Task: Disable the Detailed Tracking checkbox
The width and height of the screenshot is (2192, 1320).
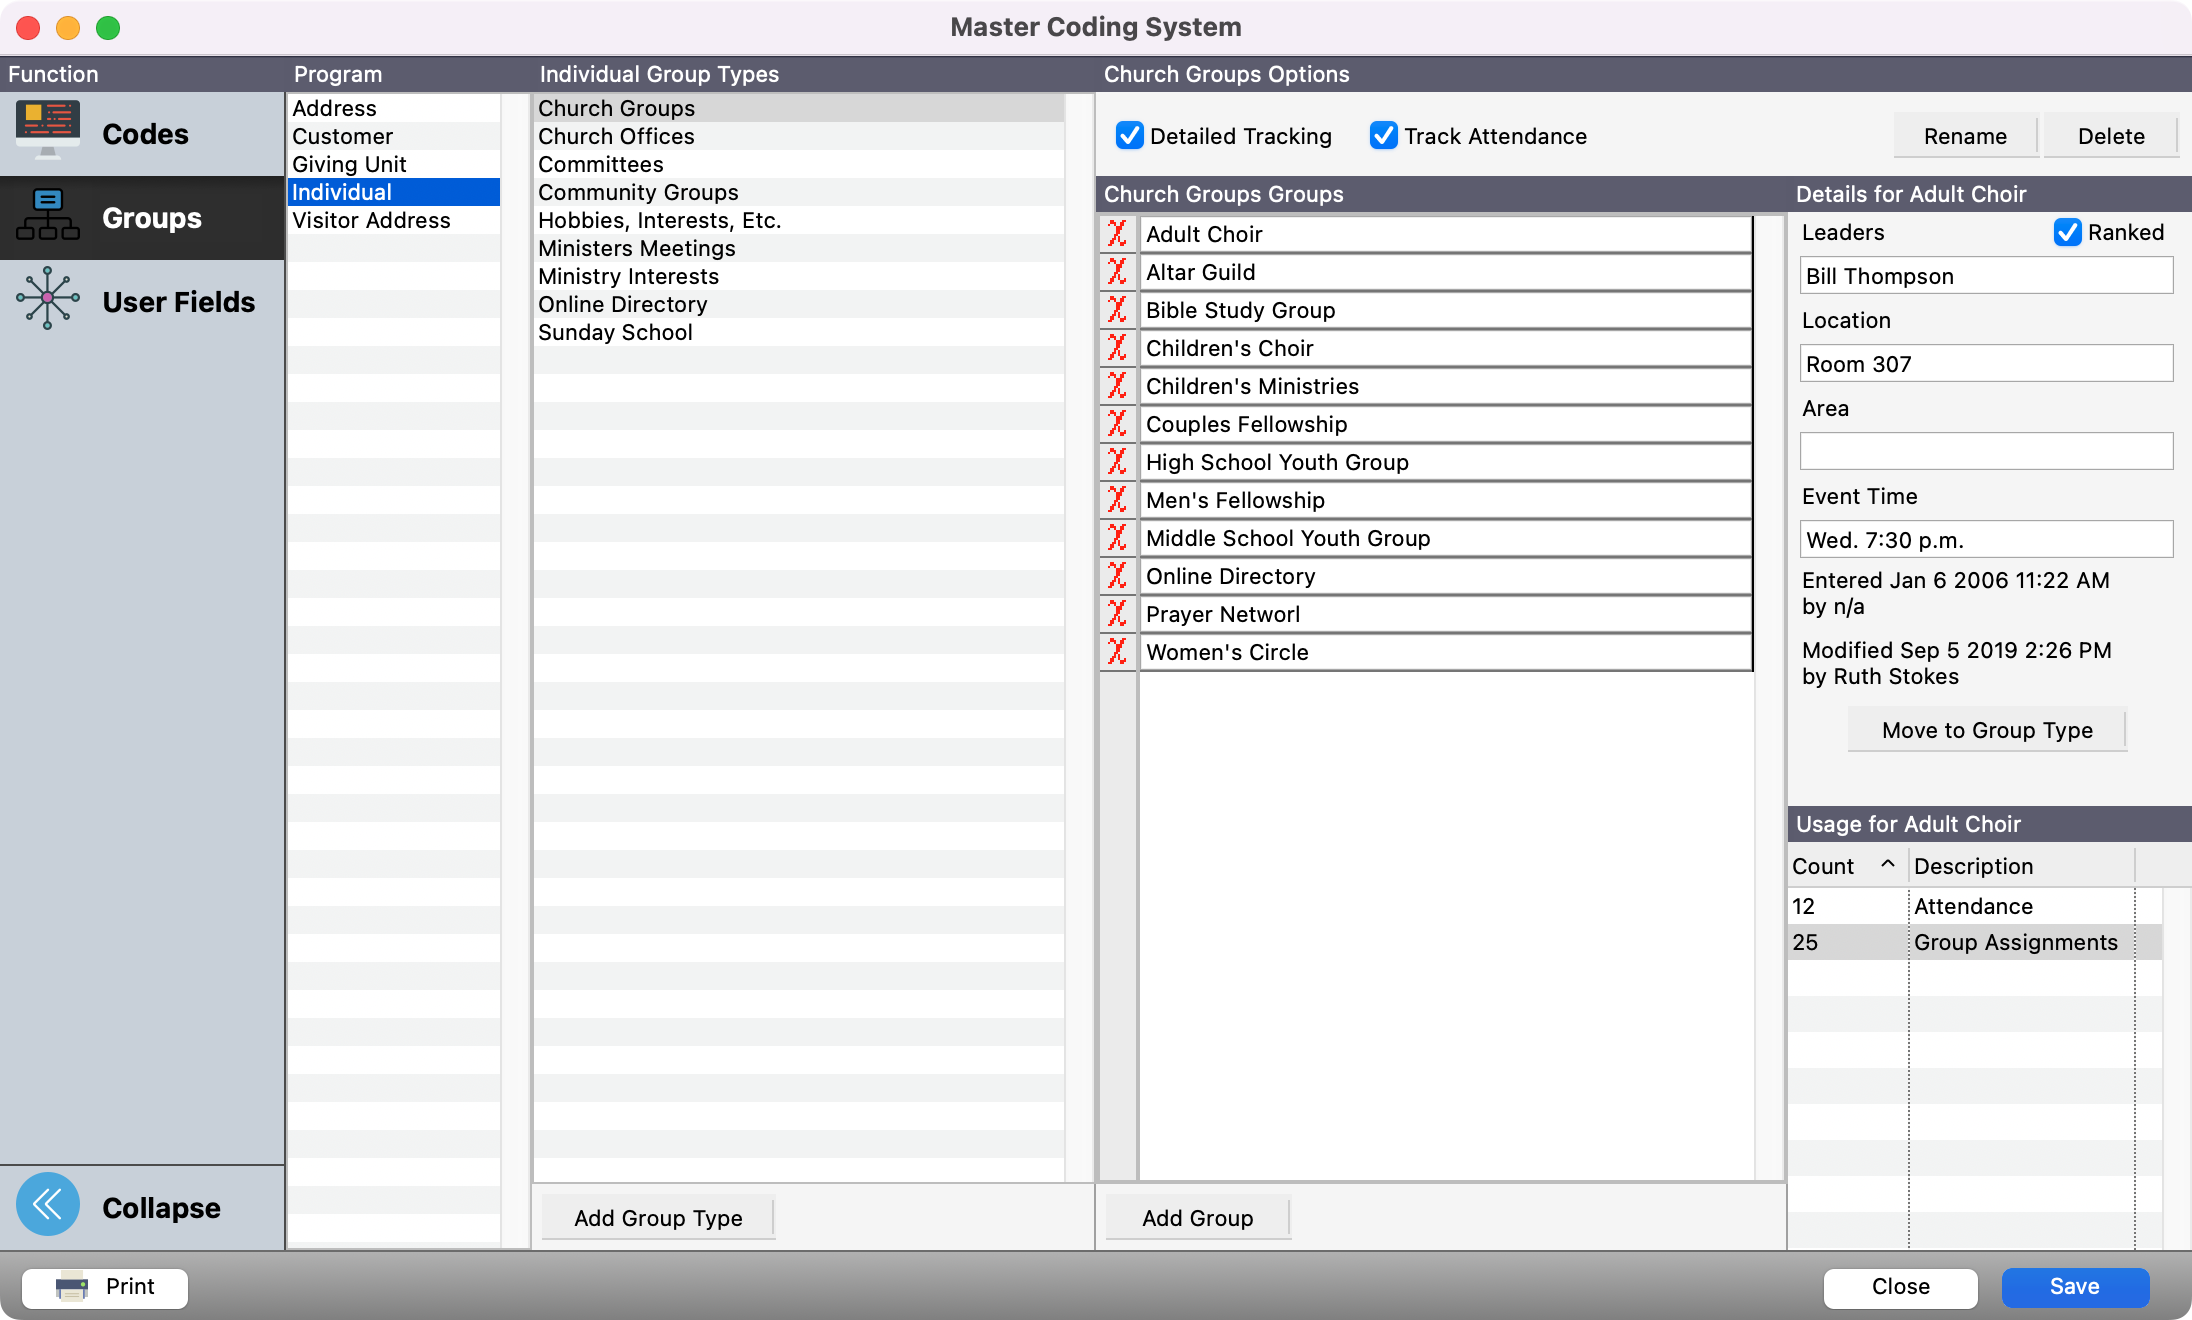Action: [x=1130, y=136]
